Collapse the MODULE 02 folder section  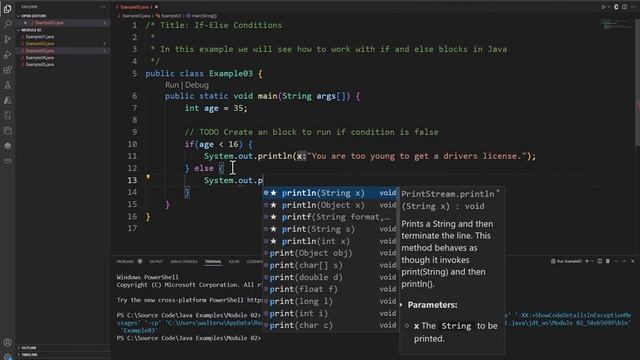[31, 30]
